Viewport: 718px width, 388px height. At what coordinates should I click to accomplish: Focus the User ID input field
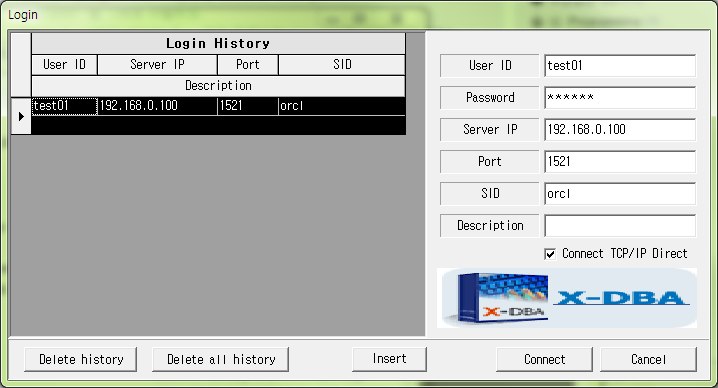[620, 66]
